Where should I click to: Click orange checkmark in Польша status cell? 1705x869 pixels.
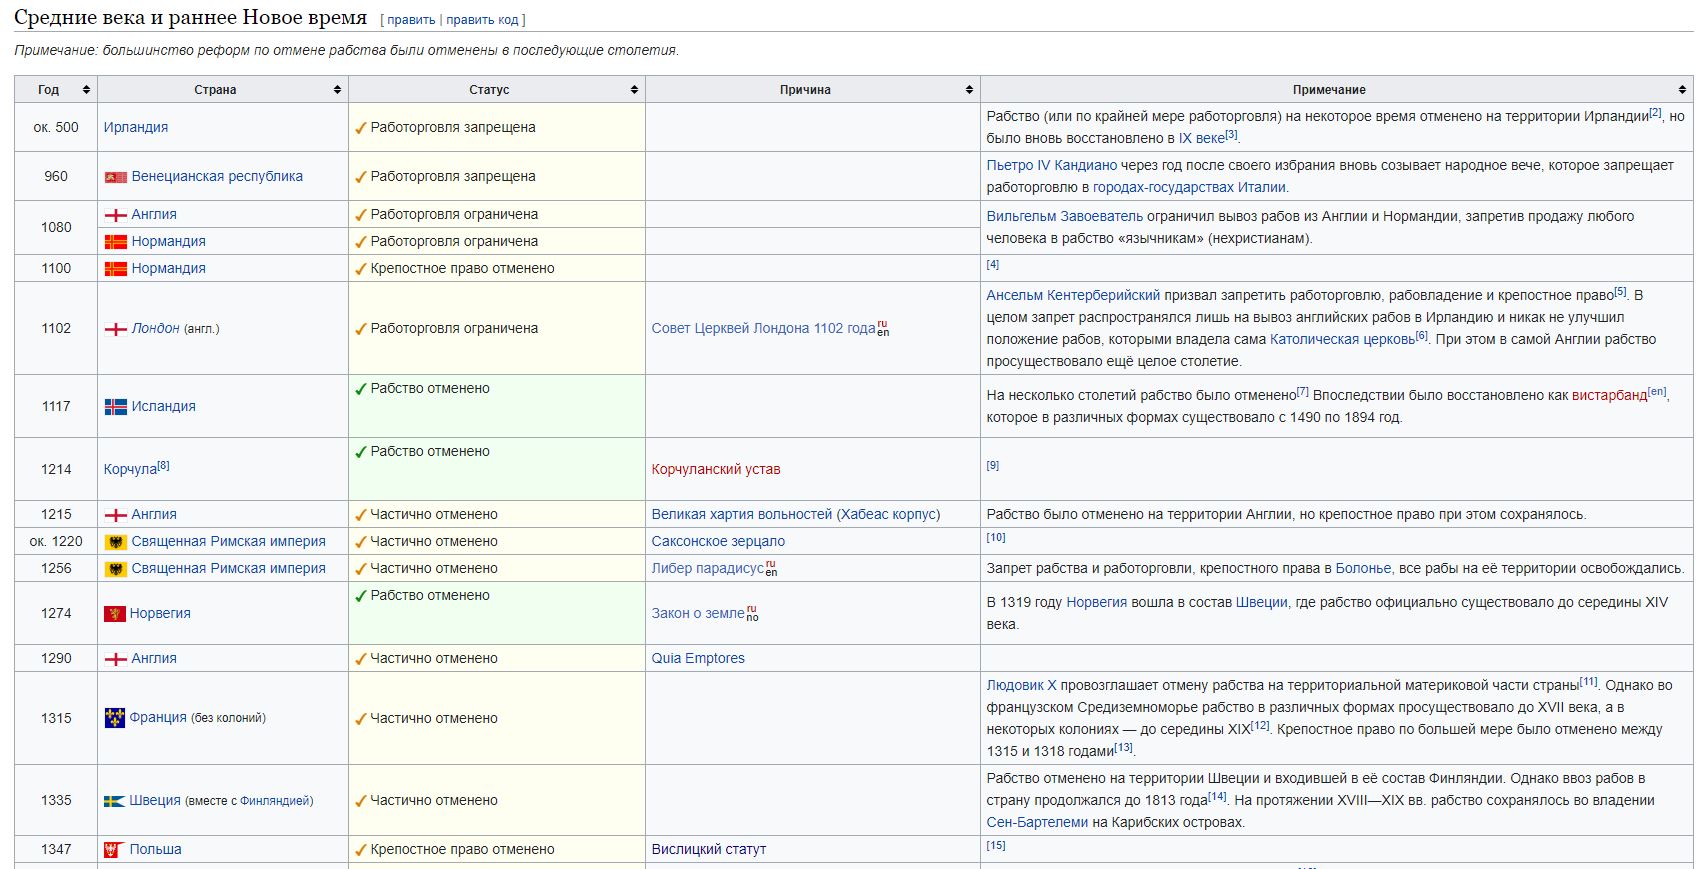click(361, 850)
